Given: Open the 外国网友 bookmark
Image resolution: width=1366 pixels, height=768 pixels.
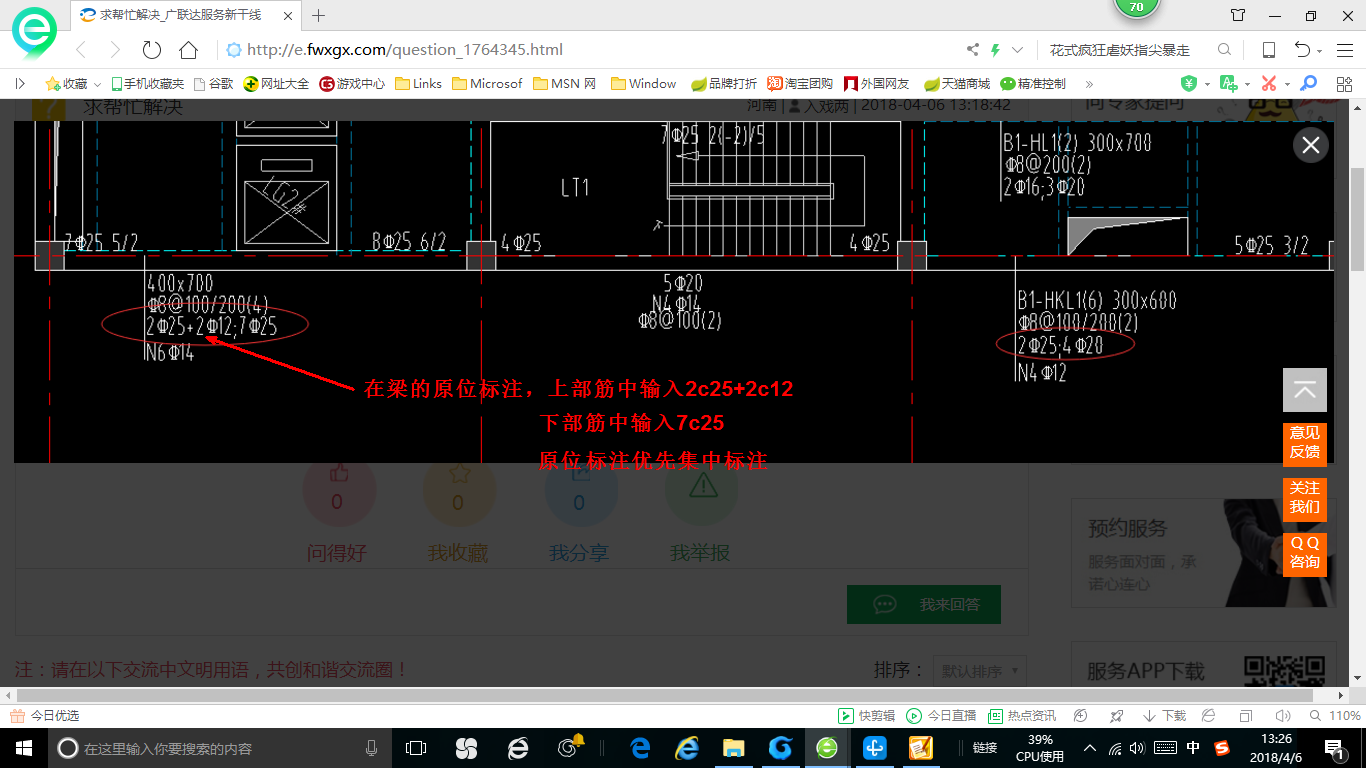Looking at the screenshot, I should (877, 84).
